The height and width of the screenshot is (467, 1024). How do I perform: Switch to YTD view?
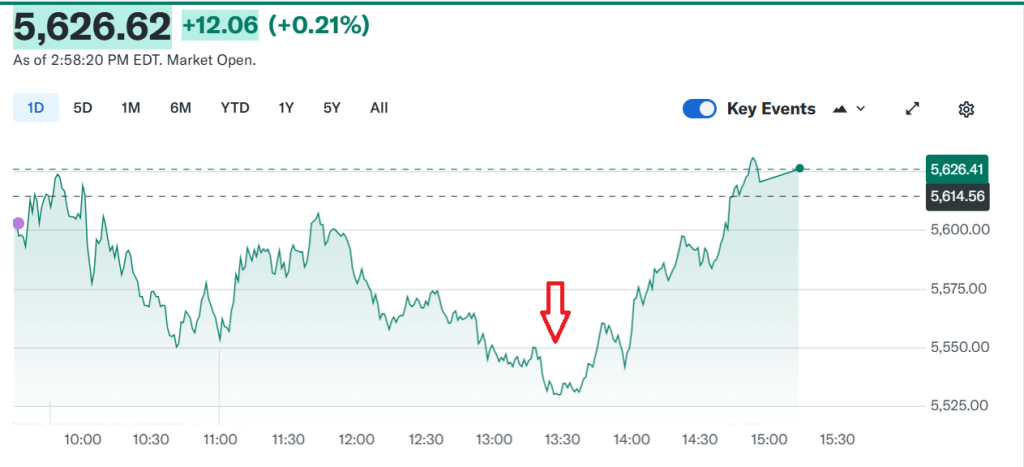pyautogui.click(x=235, y=108)
